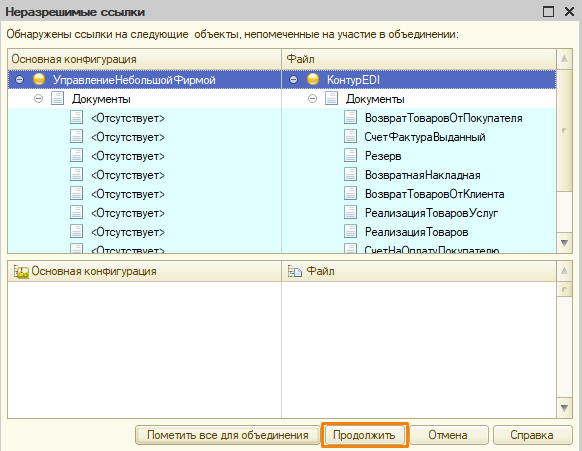Open help via Справка button
Screen dimensions: 582x451
532,435
